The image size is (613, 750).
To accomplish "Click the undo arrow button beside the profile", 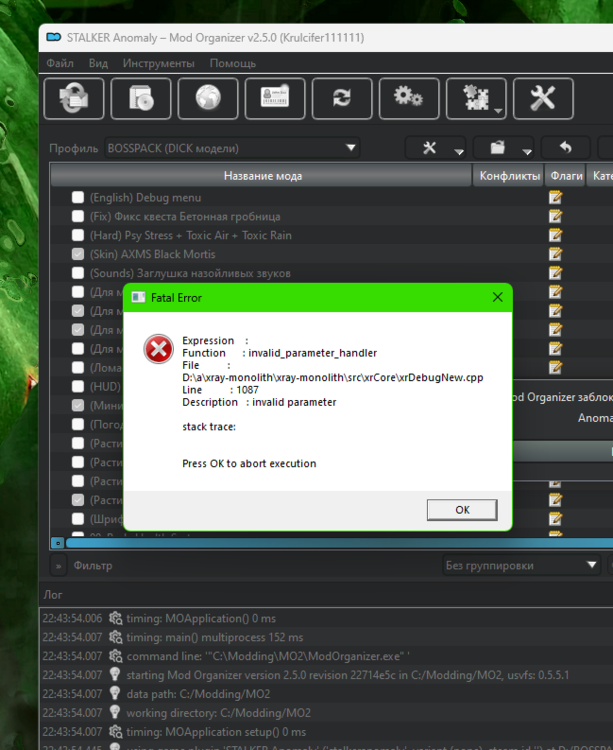I will click(x=566, y=148).
